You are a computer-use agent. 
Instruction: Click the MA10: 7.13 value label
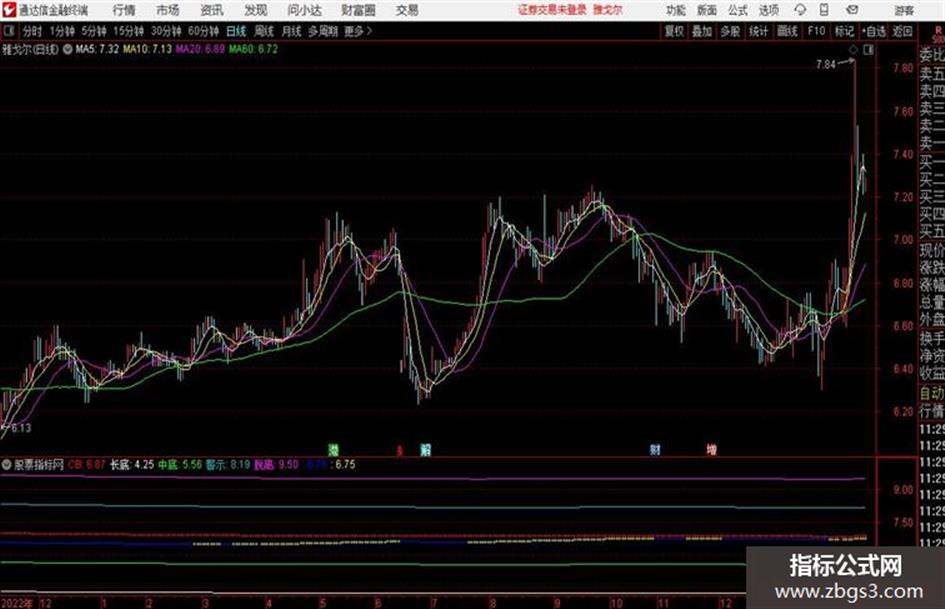tap(147, 49)
